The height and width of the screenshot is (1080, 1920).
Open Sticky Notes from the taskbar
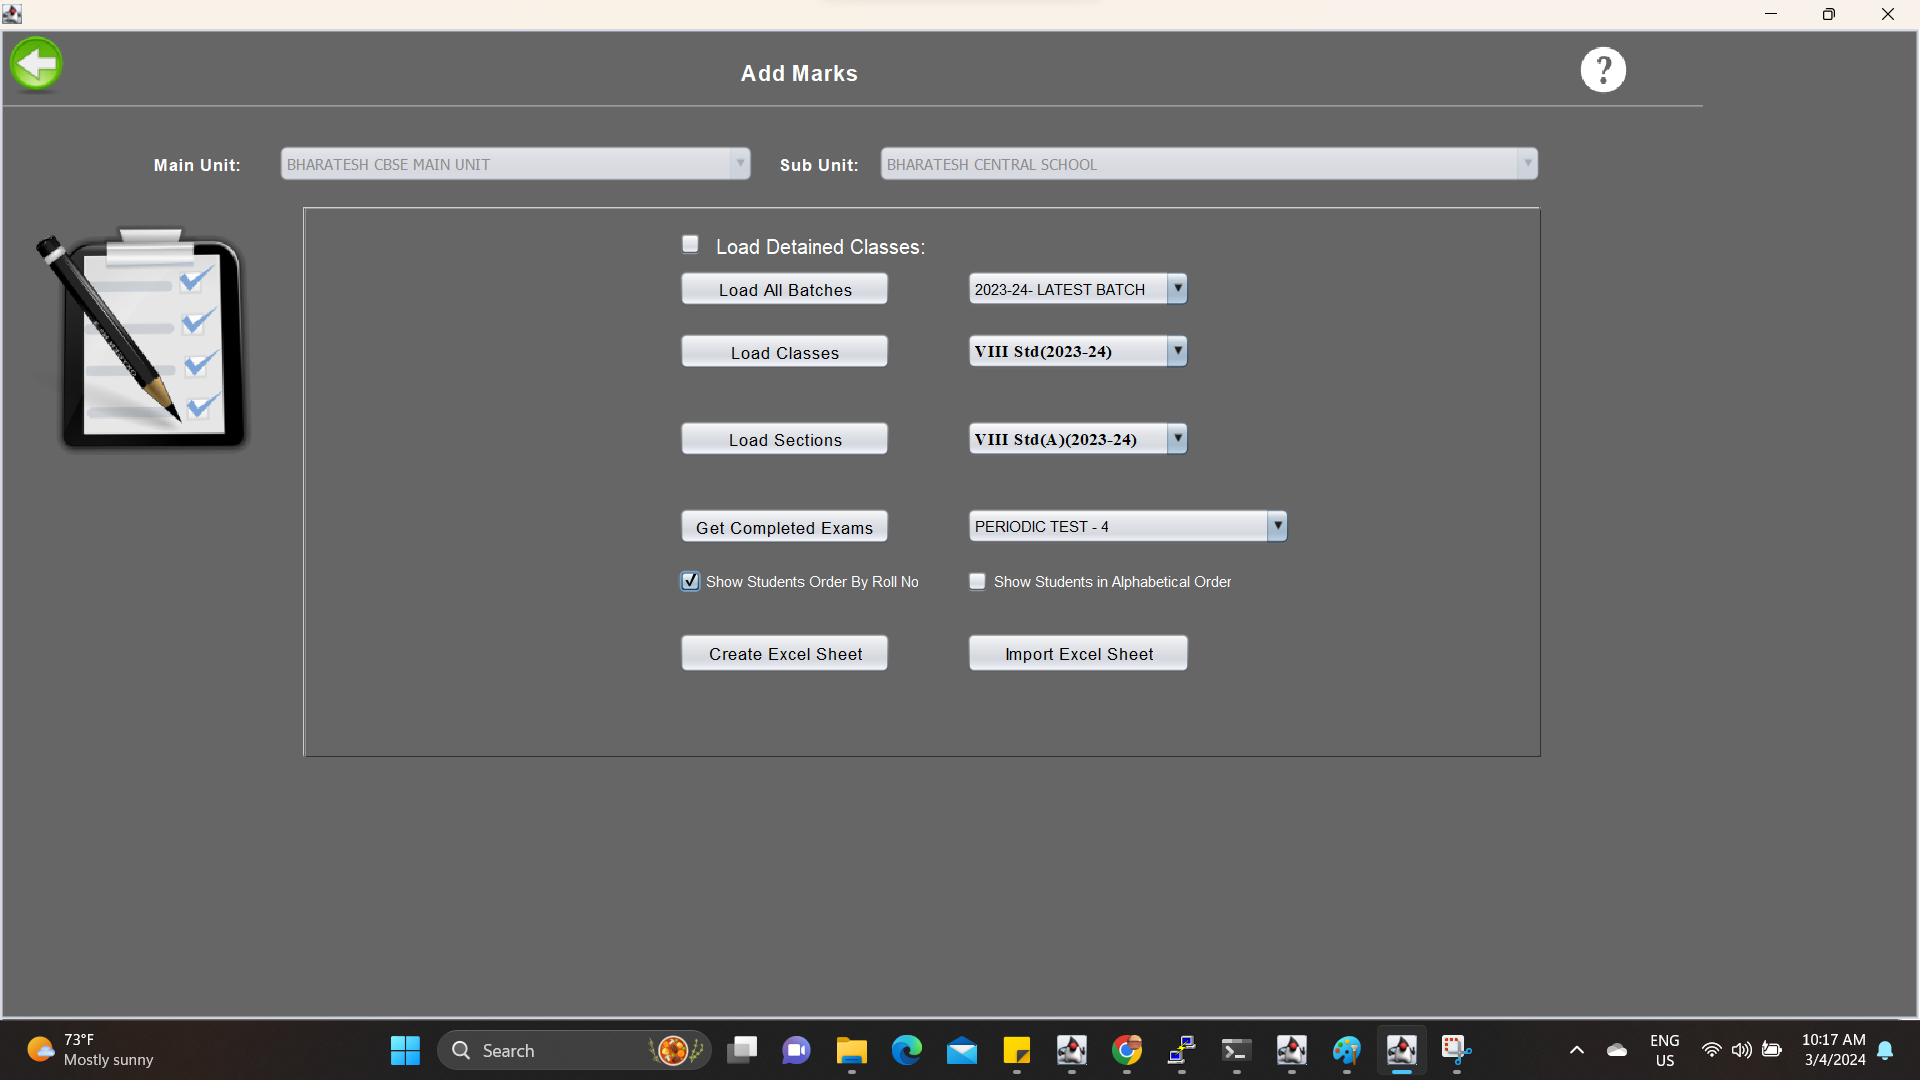[1017, 1050]
